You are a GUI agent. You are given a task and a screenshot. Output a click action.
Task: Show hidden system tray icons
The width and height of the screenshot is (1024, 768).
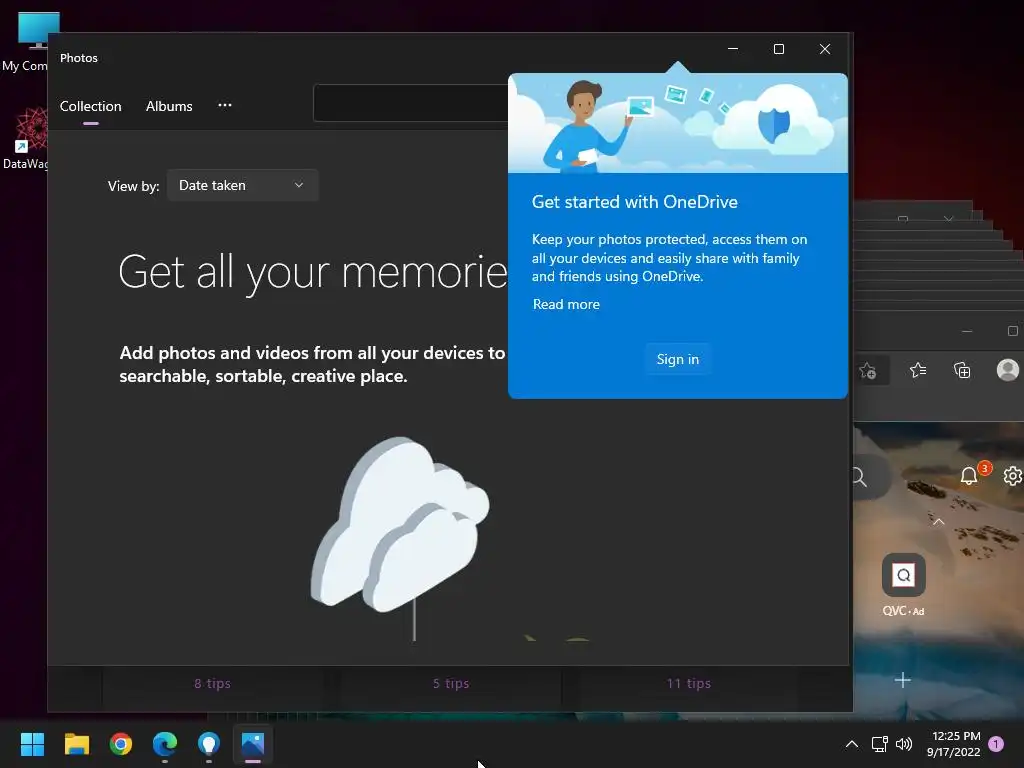tap(852, 744)
